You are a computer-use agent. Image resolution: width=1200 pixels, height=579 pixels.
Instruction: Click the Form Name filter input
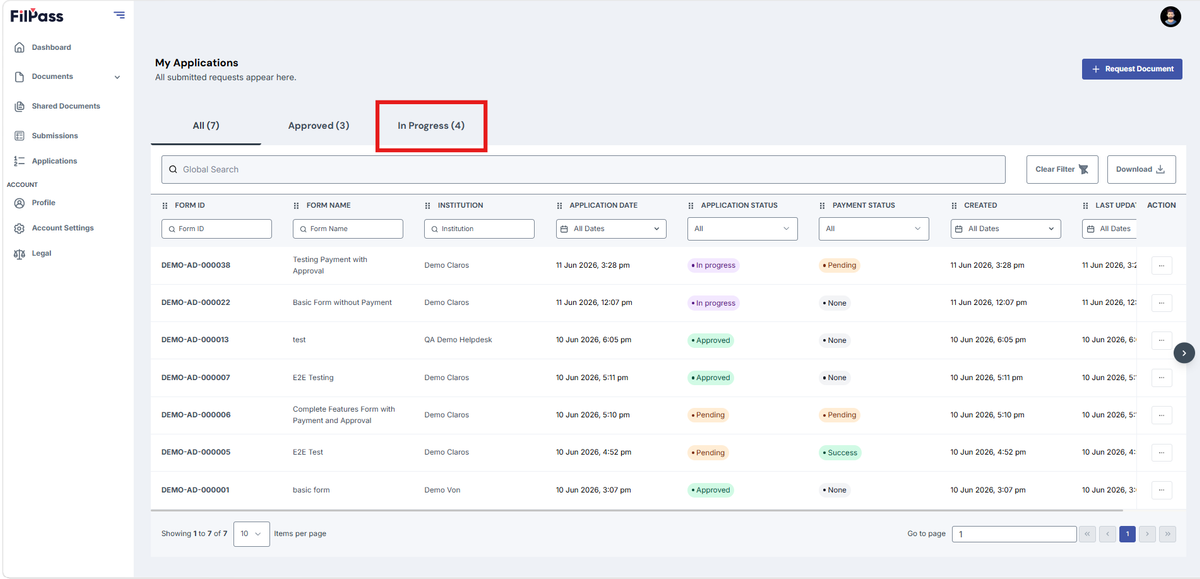(x=348, y=229)
